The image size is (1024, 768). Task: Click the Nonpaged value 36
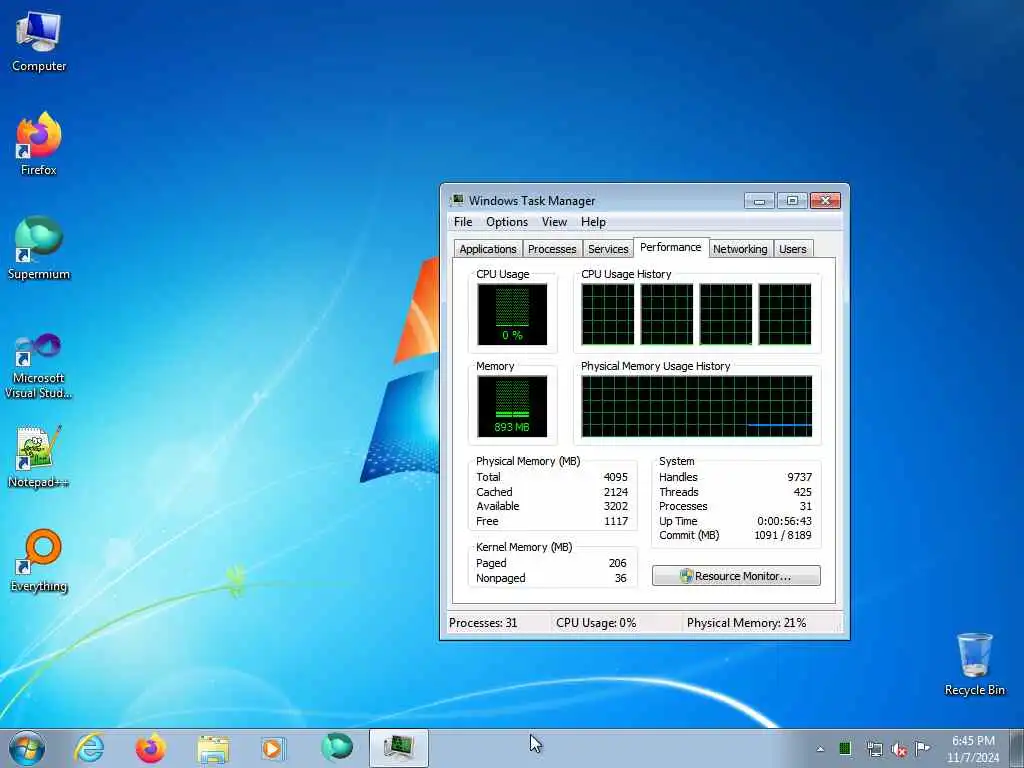click(620, 578)
